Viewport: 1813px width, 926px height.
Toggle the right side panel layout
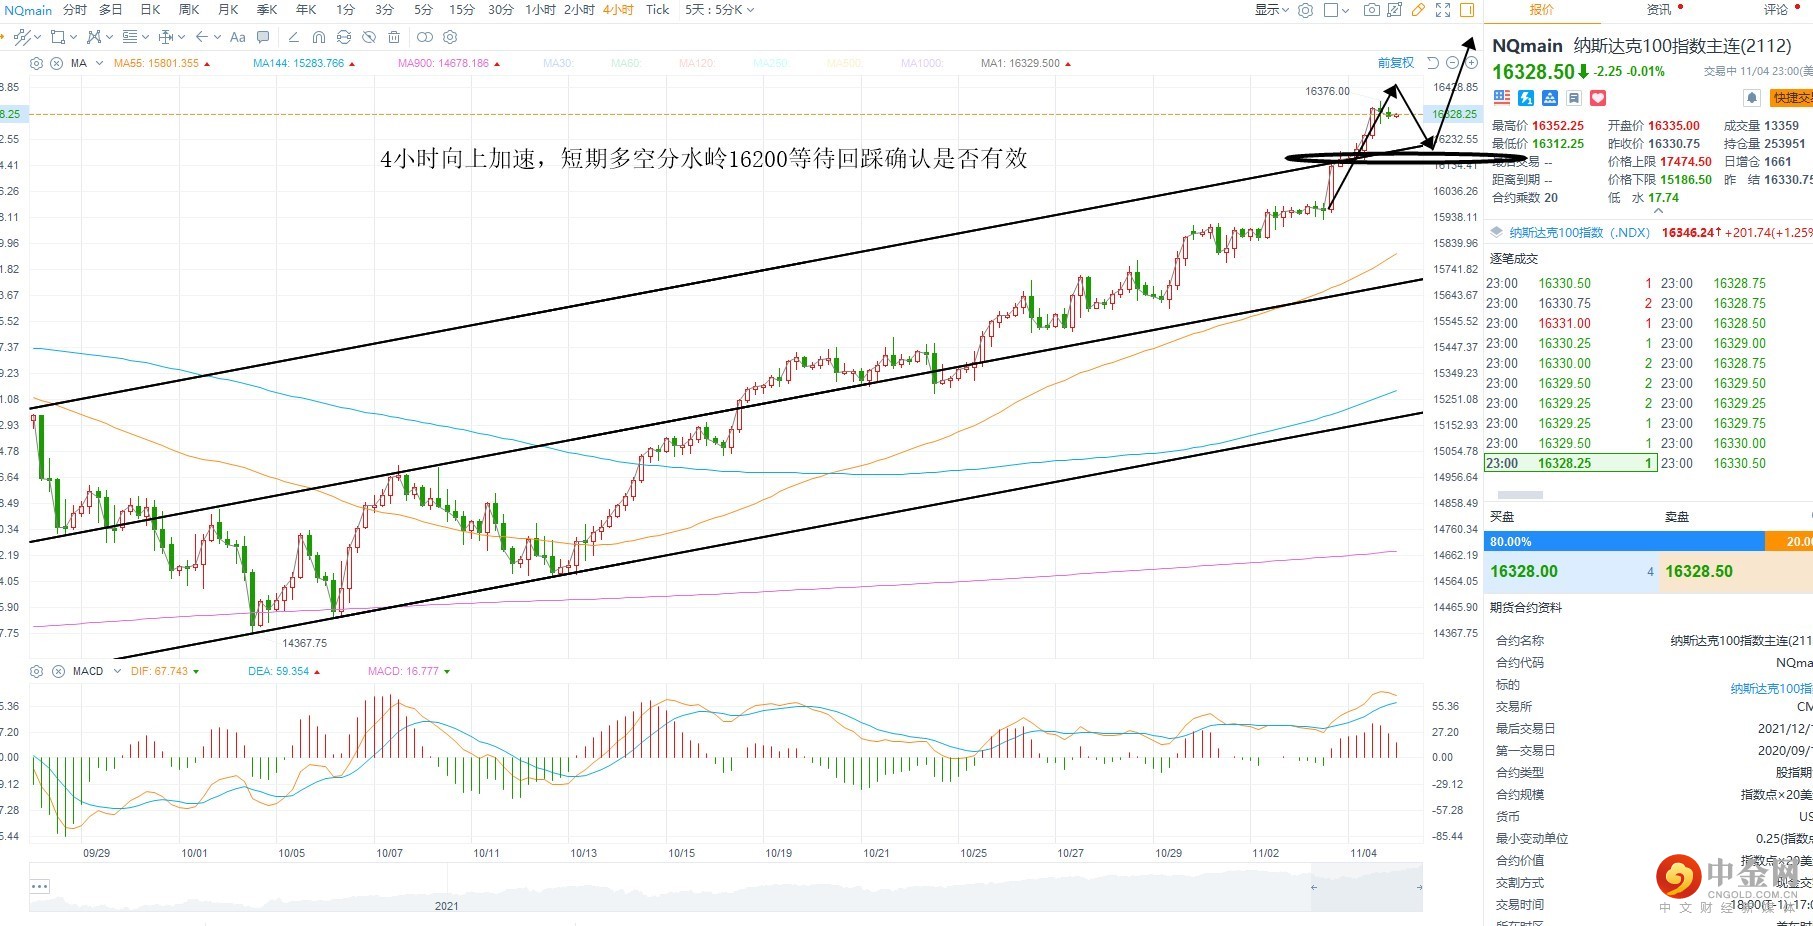point(1467,10)
